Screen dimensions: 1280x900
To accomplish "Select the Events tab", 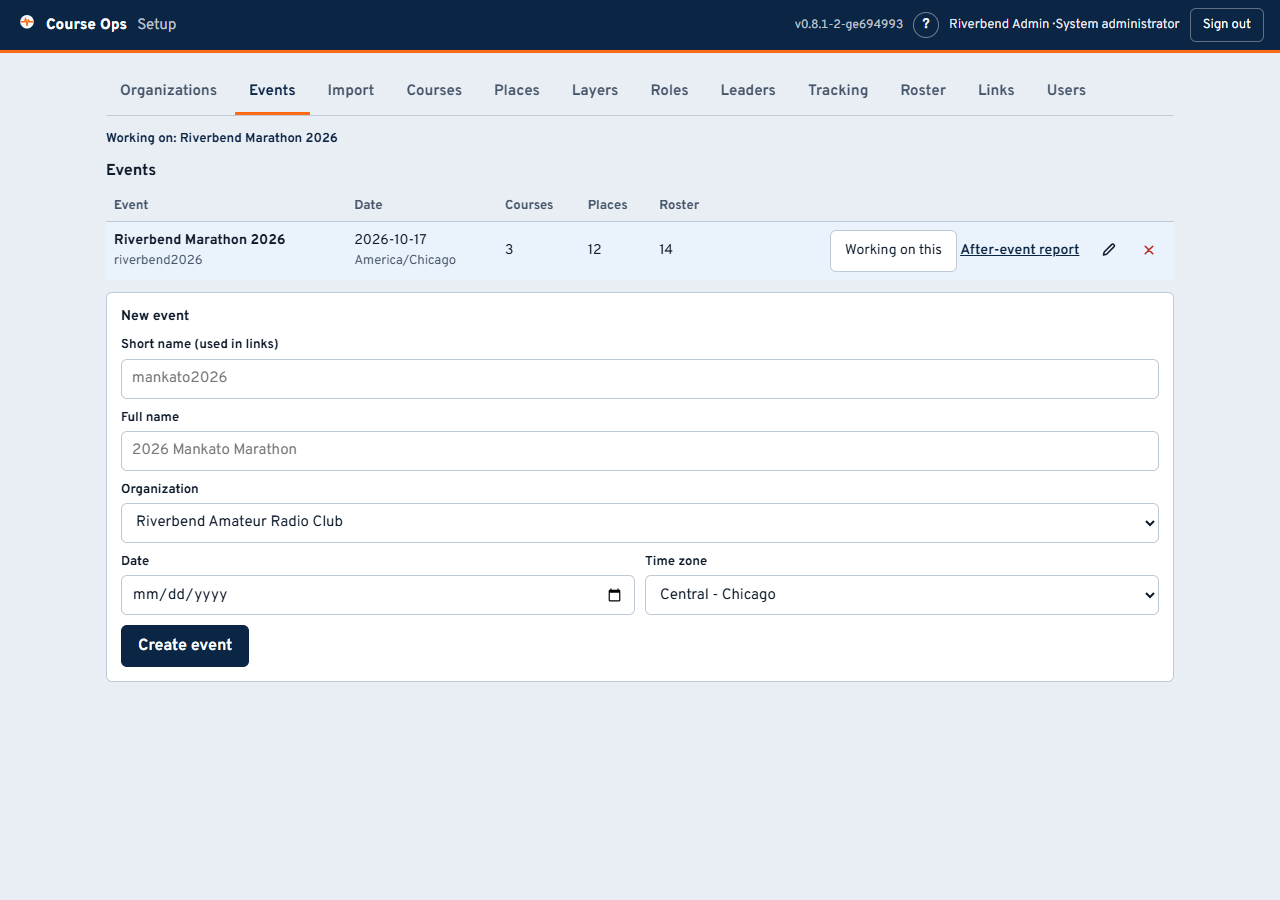I will tap(272, 90).
